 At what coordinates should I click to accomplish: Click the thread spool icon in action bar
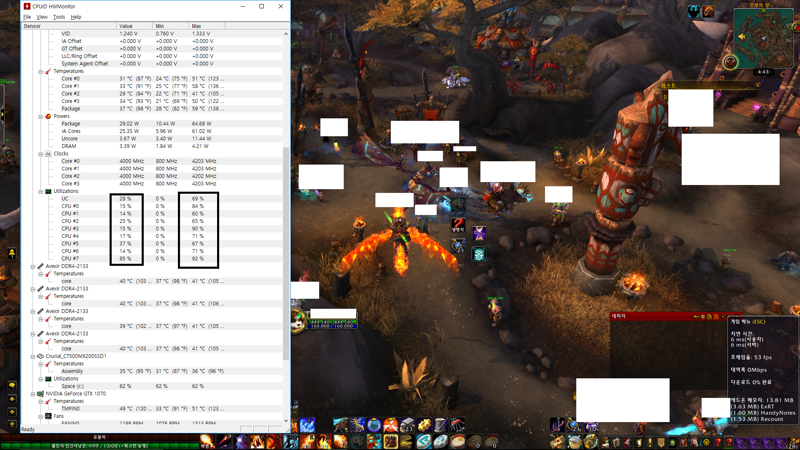click(440, 424)
